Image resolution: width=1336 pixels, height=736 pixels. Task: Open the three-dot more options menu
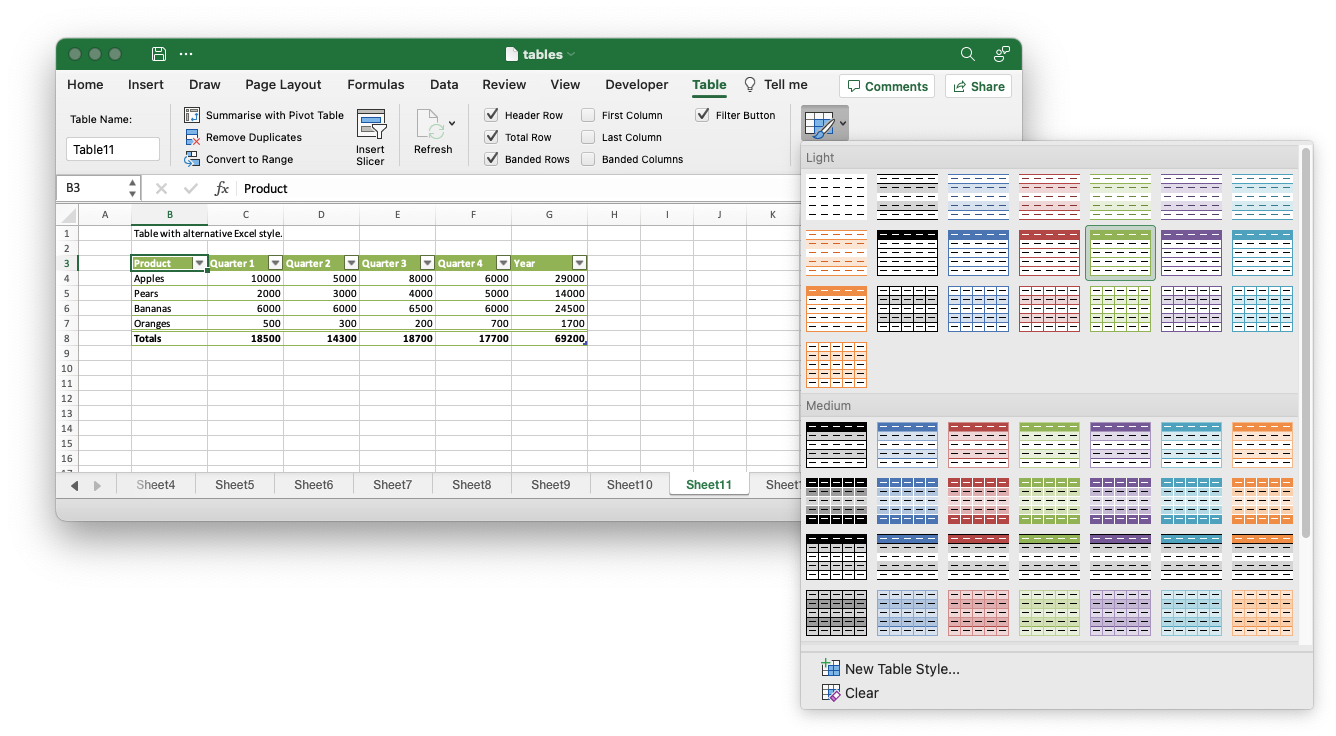pos(186,54)
